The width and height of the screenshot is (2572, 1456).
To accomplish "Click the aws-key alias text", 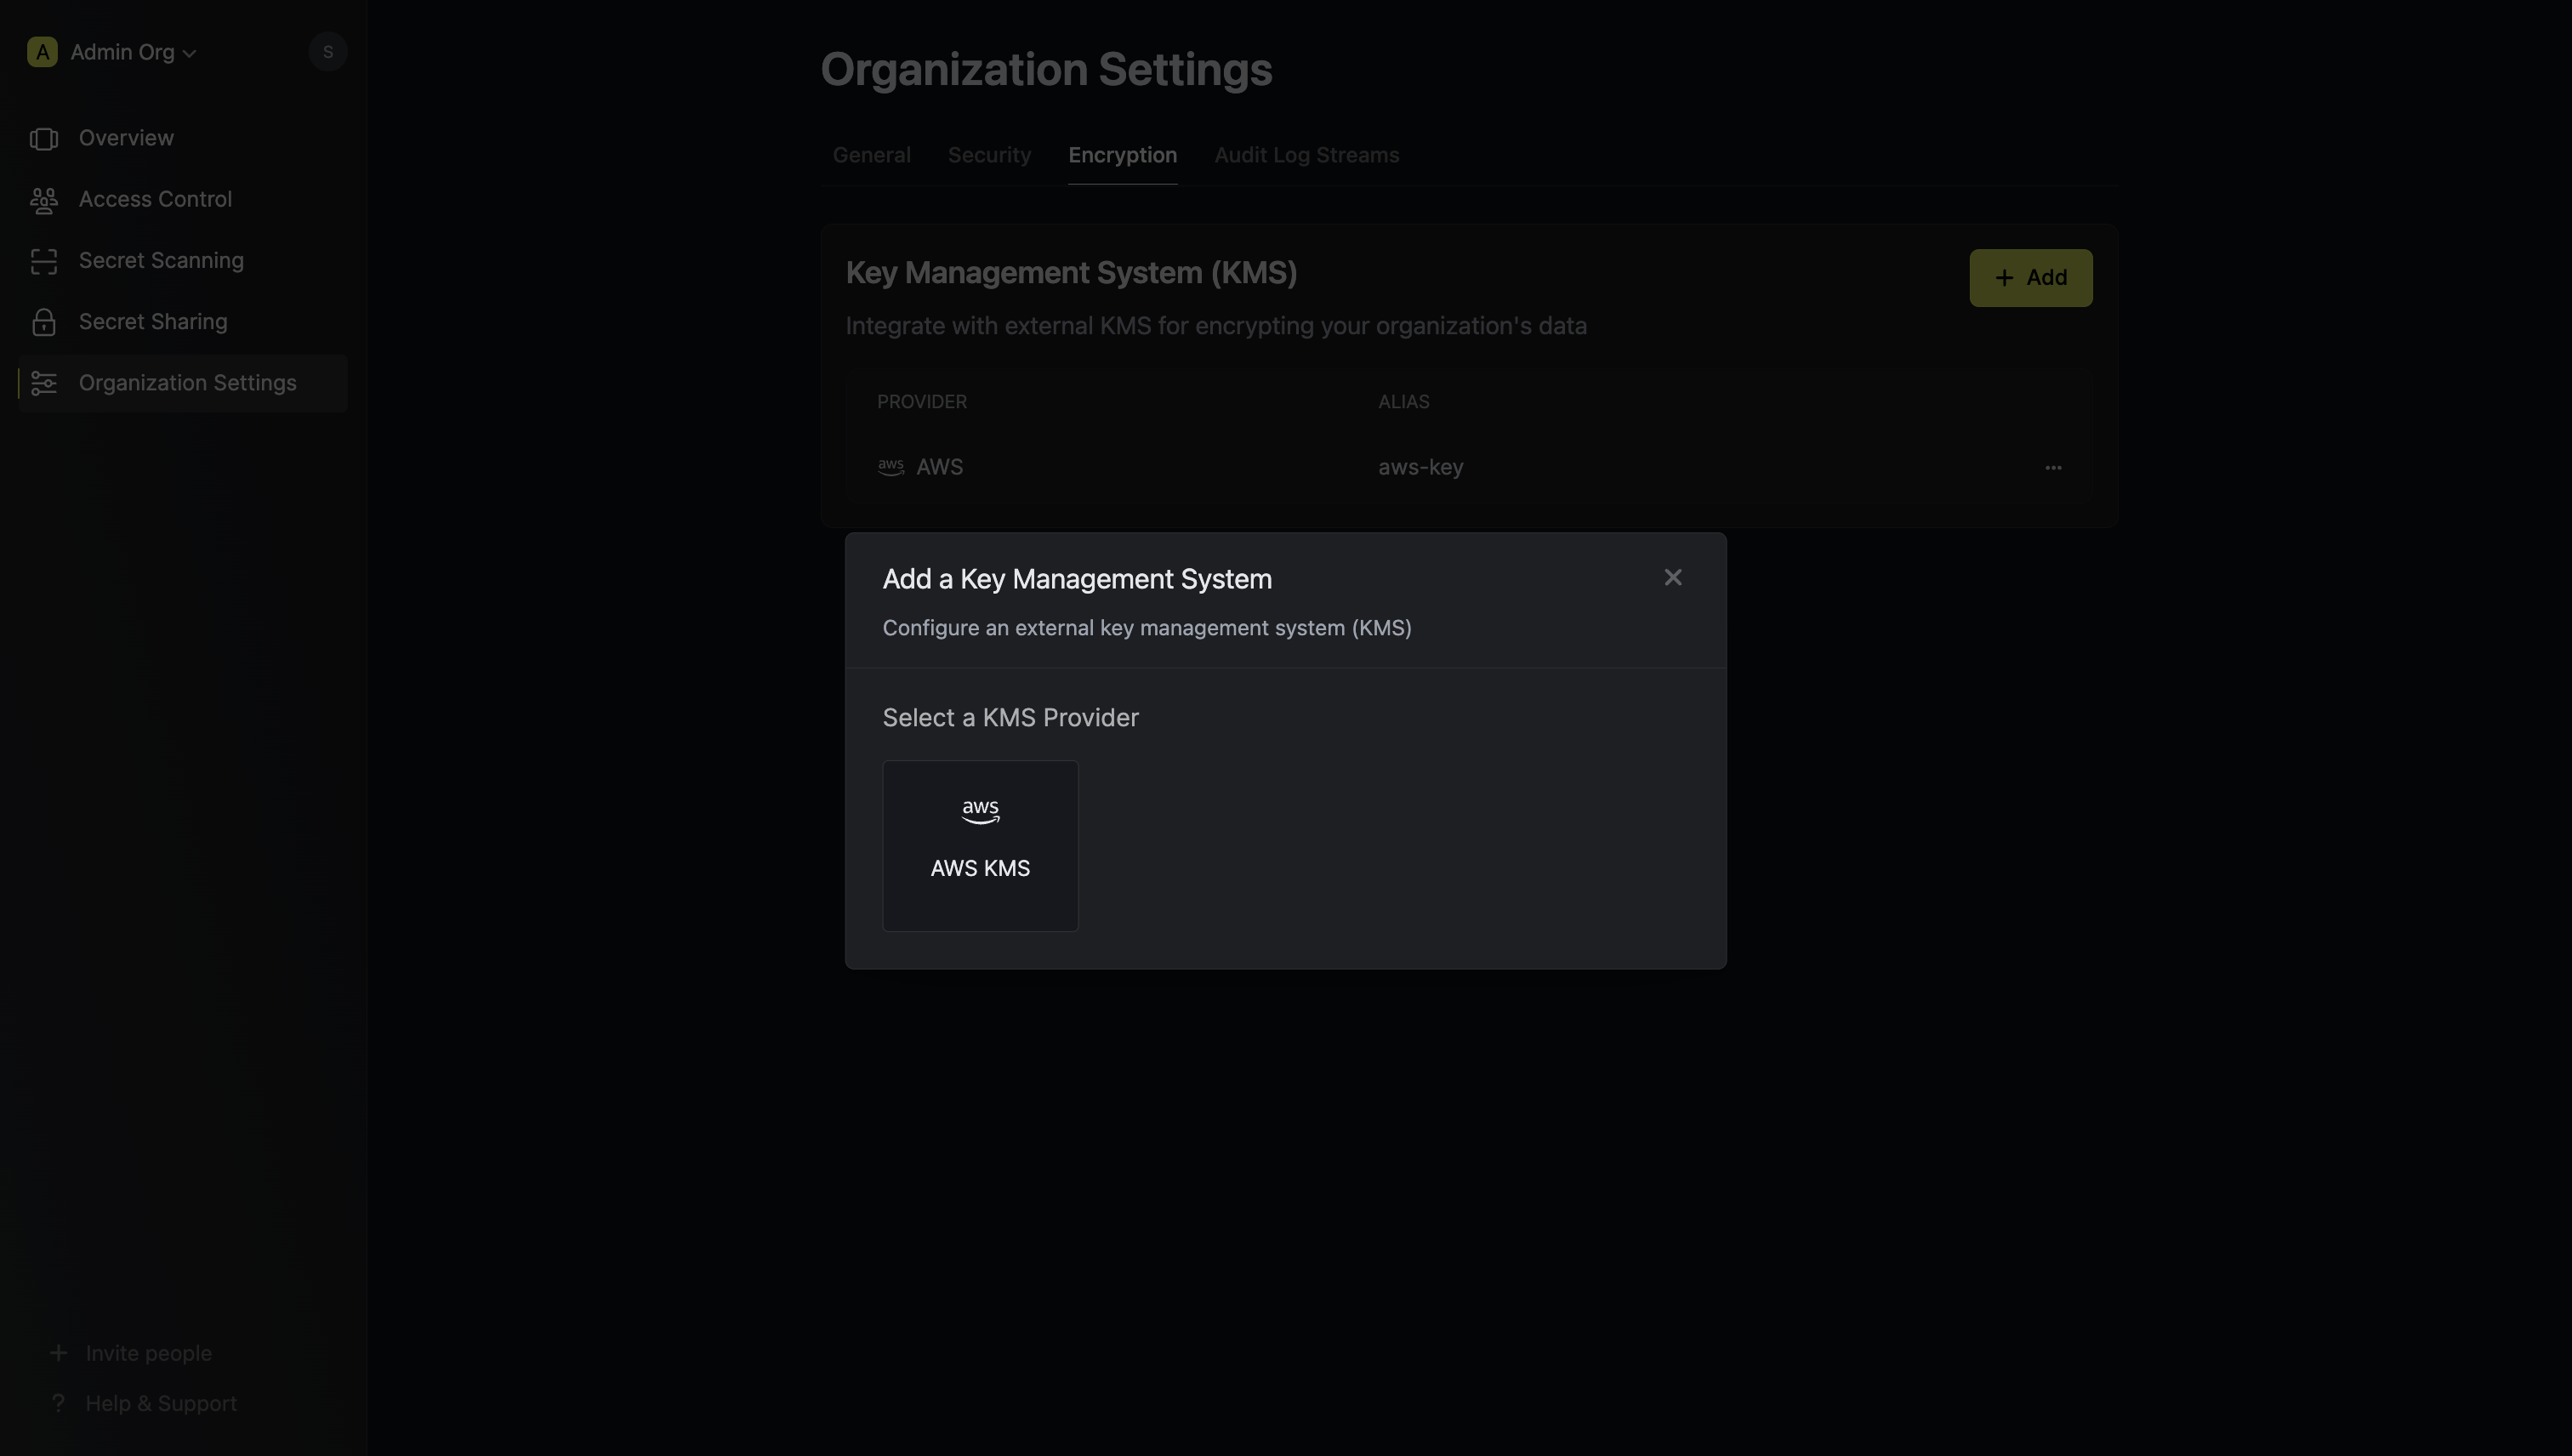I will click(x=1420, y=467).
